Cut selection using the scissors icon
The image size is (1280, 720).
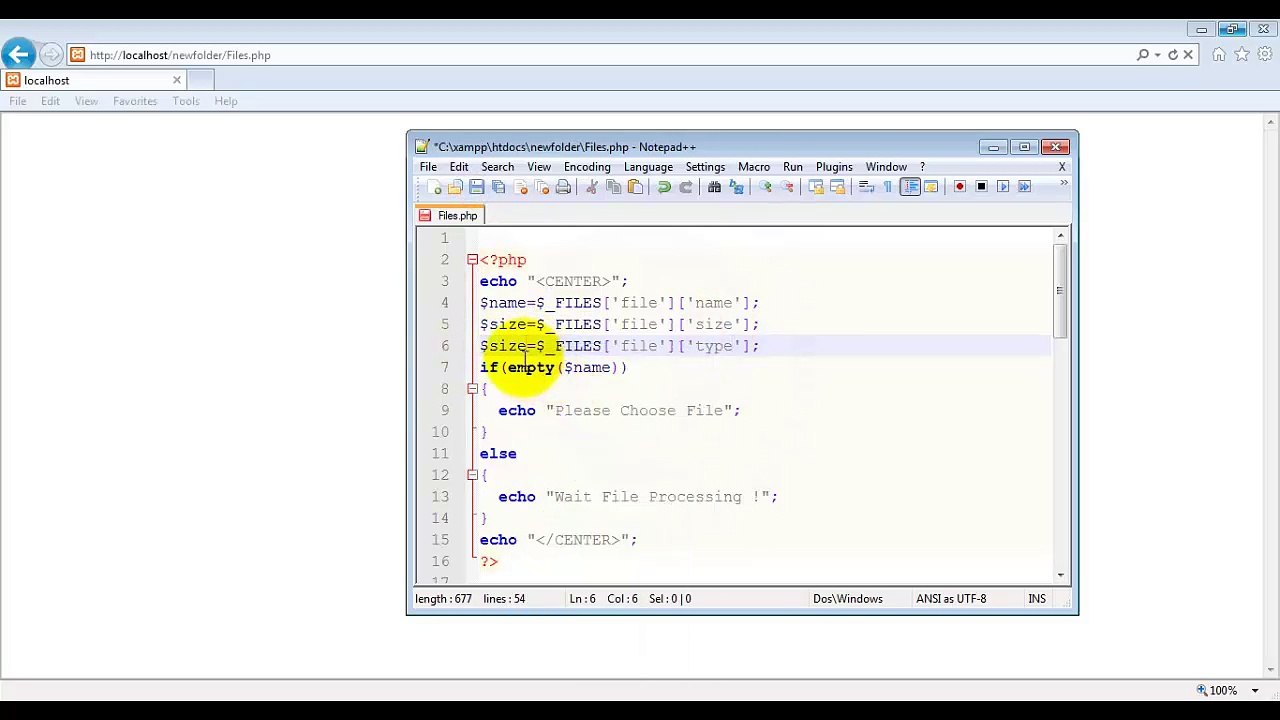click(x=592, y=187)
